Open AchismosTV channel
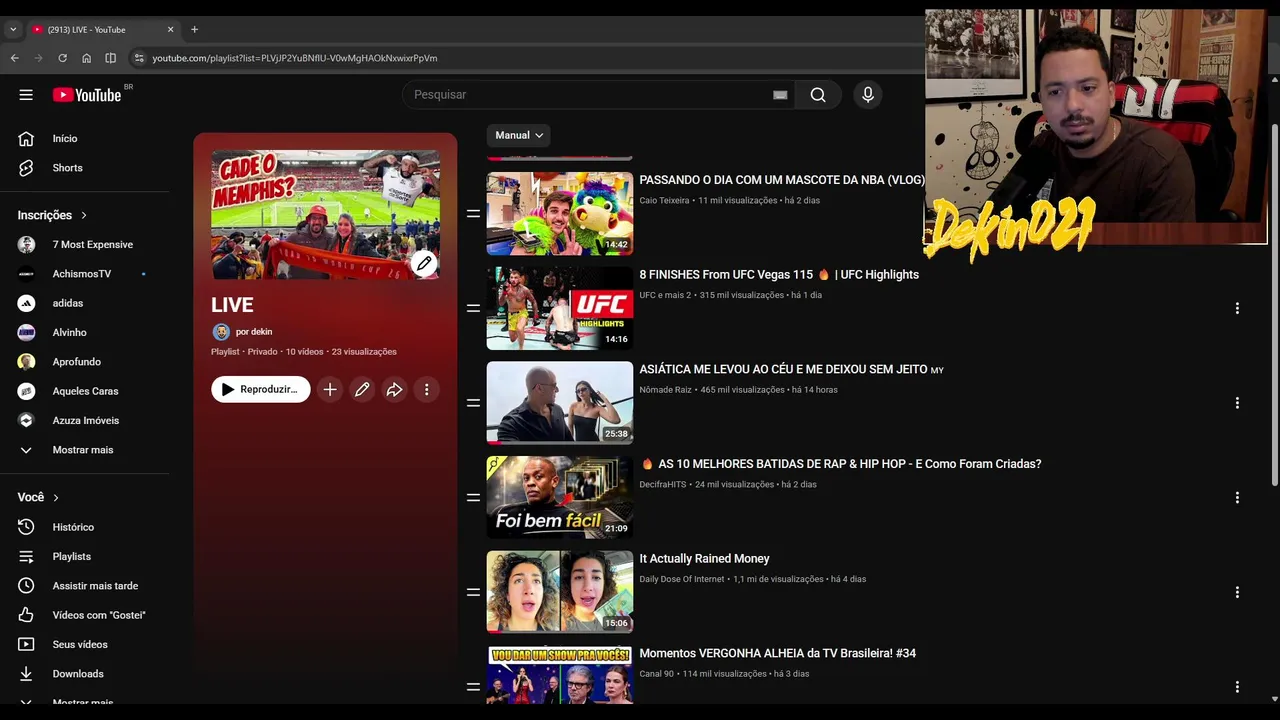1280x720 pixels. point(82,274)
